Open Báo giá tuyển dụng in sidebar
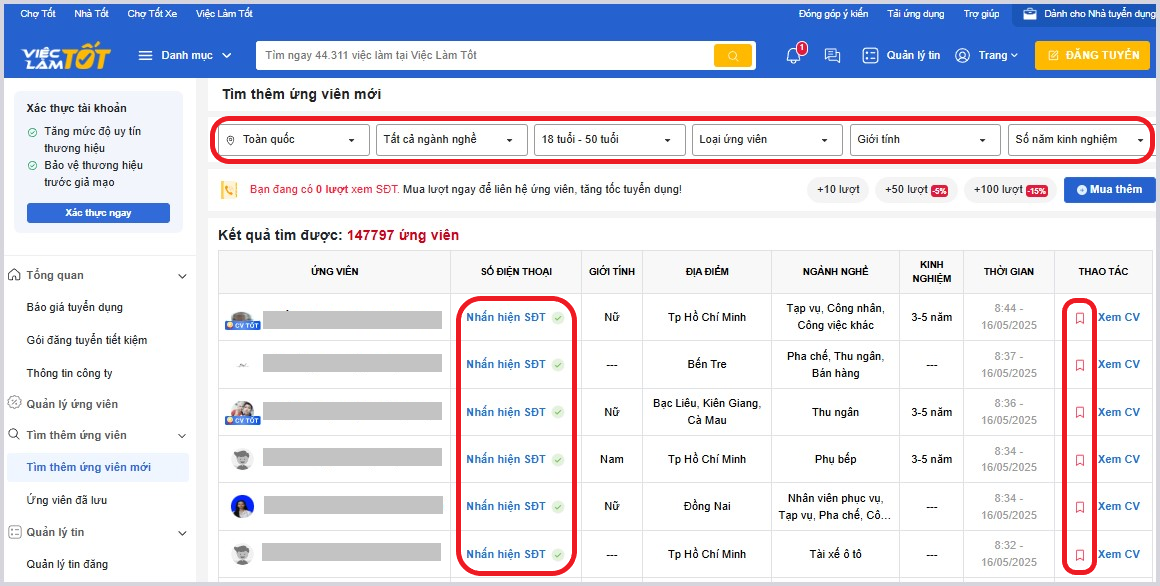1160x586 pixels. 75,307
